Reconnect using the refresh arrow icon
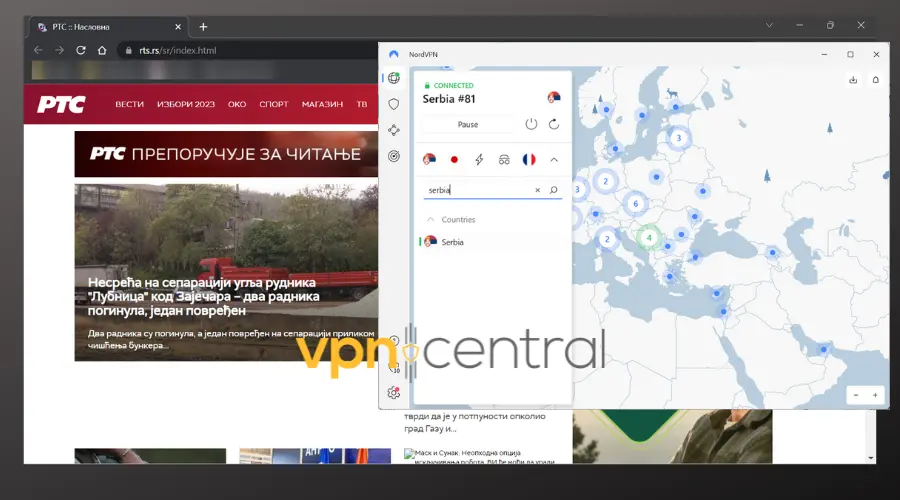 [554, 124]
